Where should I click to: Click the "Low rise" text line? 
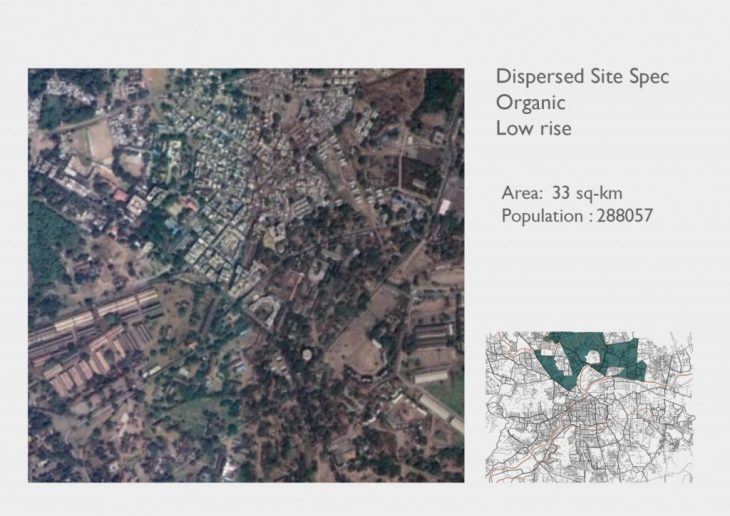pos(534,127)
